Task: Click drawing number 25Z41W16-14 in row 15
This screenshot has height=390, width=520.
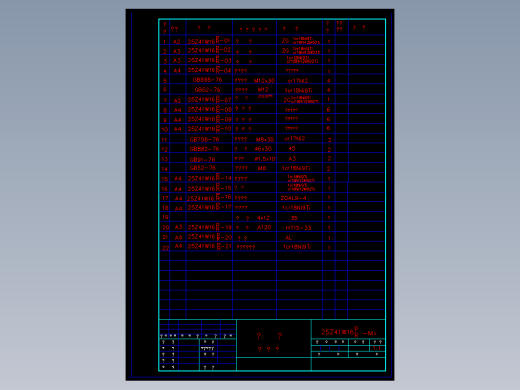Action: (x=209, y=178)
